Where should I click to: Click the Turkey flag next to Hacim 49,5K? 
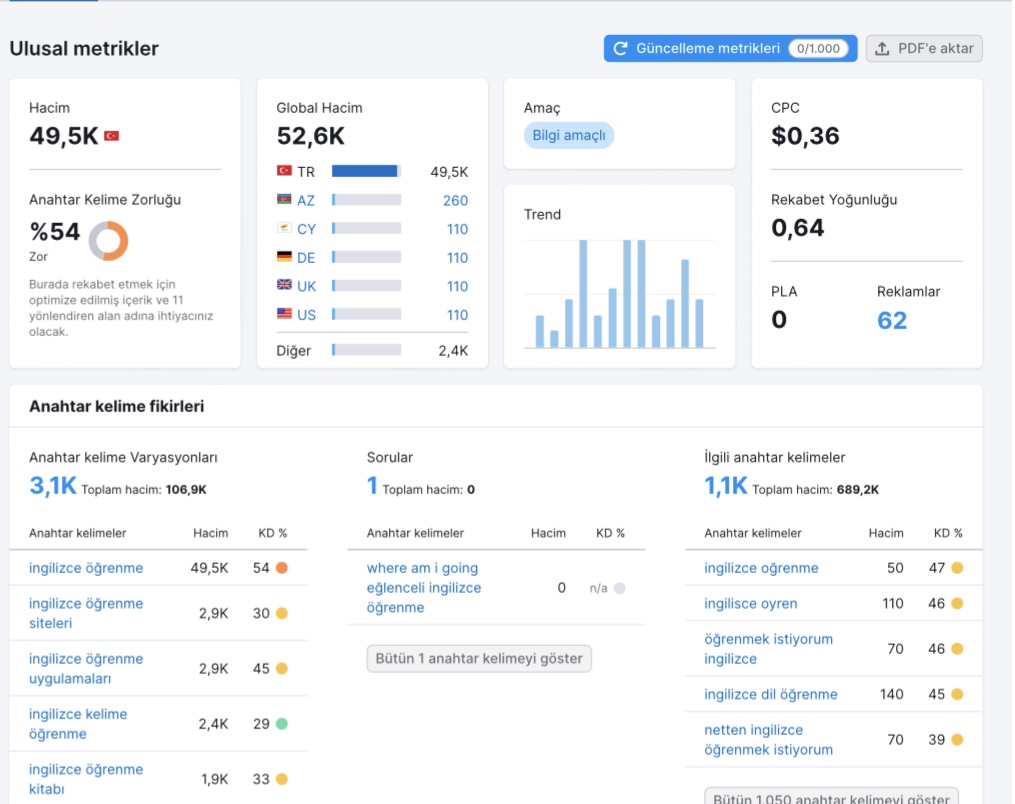click(x=112, y=136)
